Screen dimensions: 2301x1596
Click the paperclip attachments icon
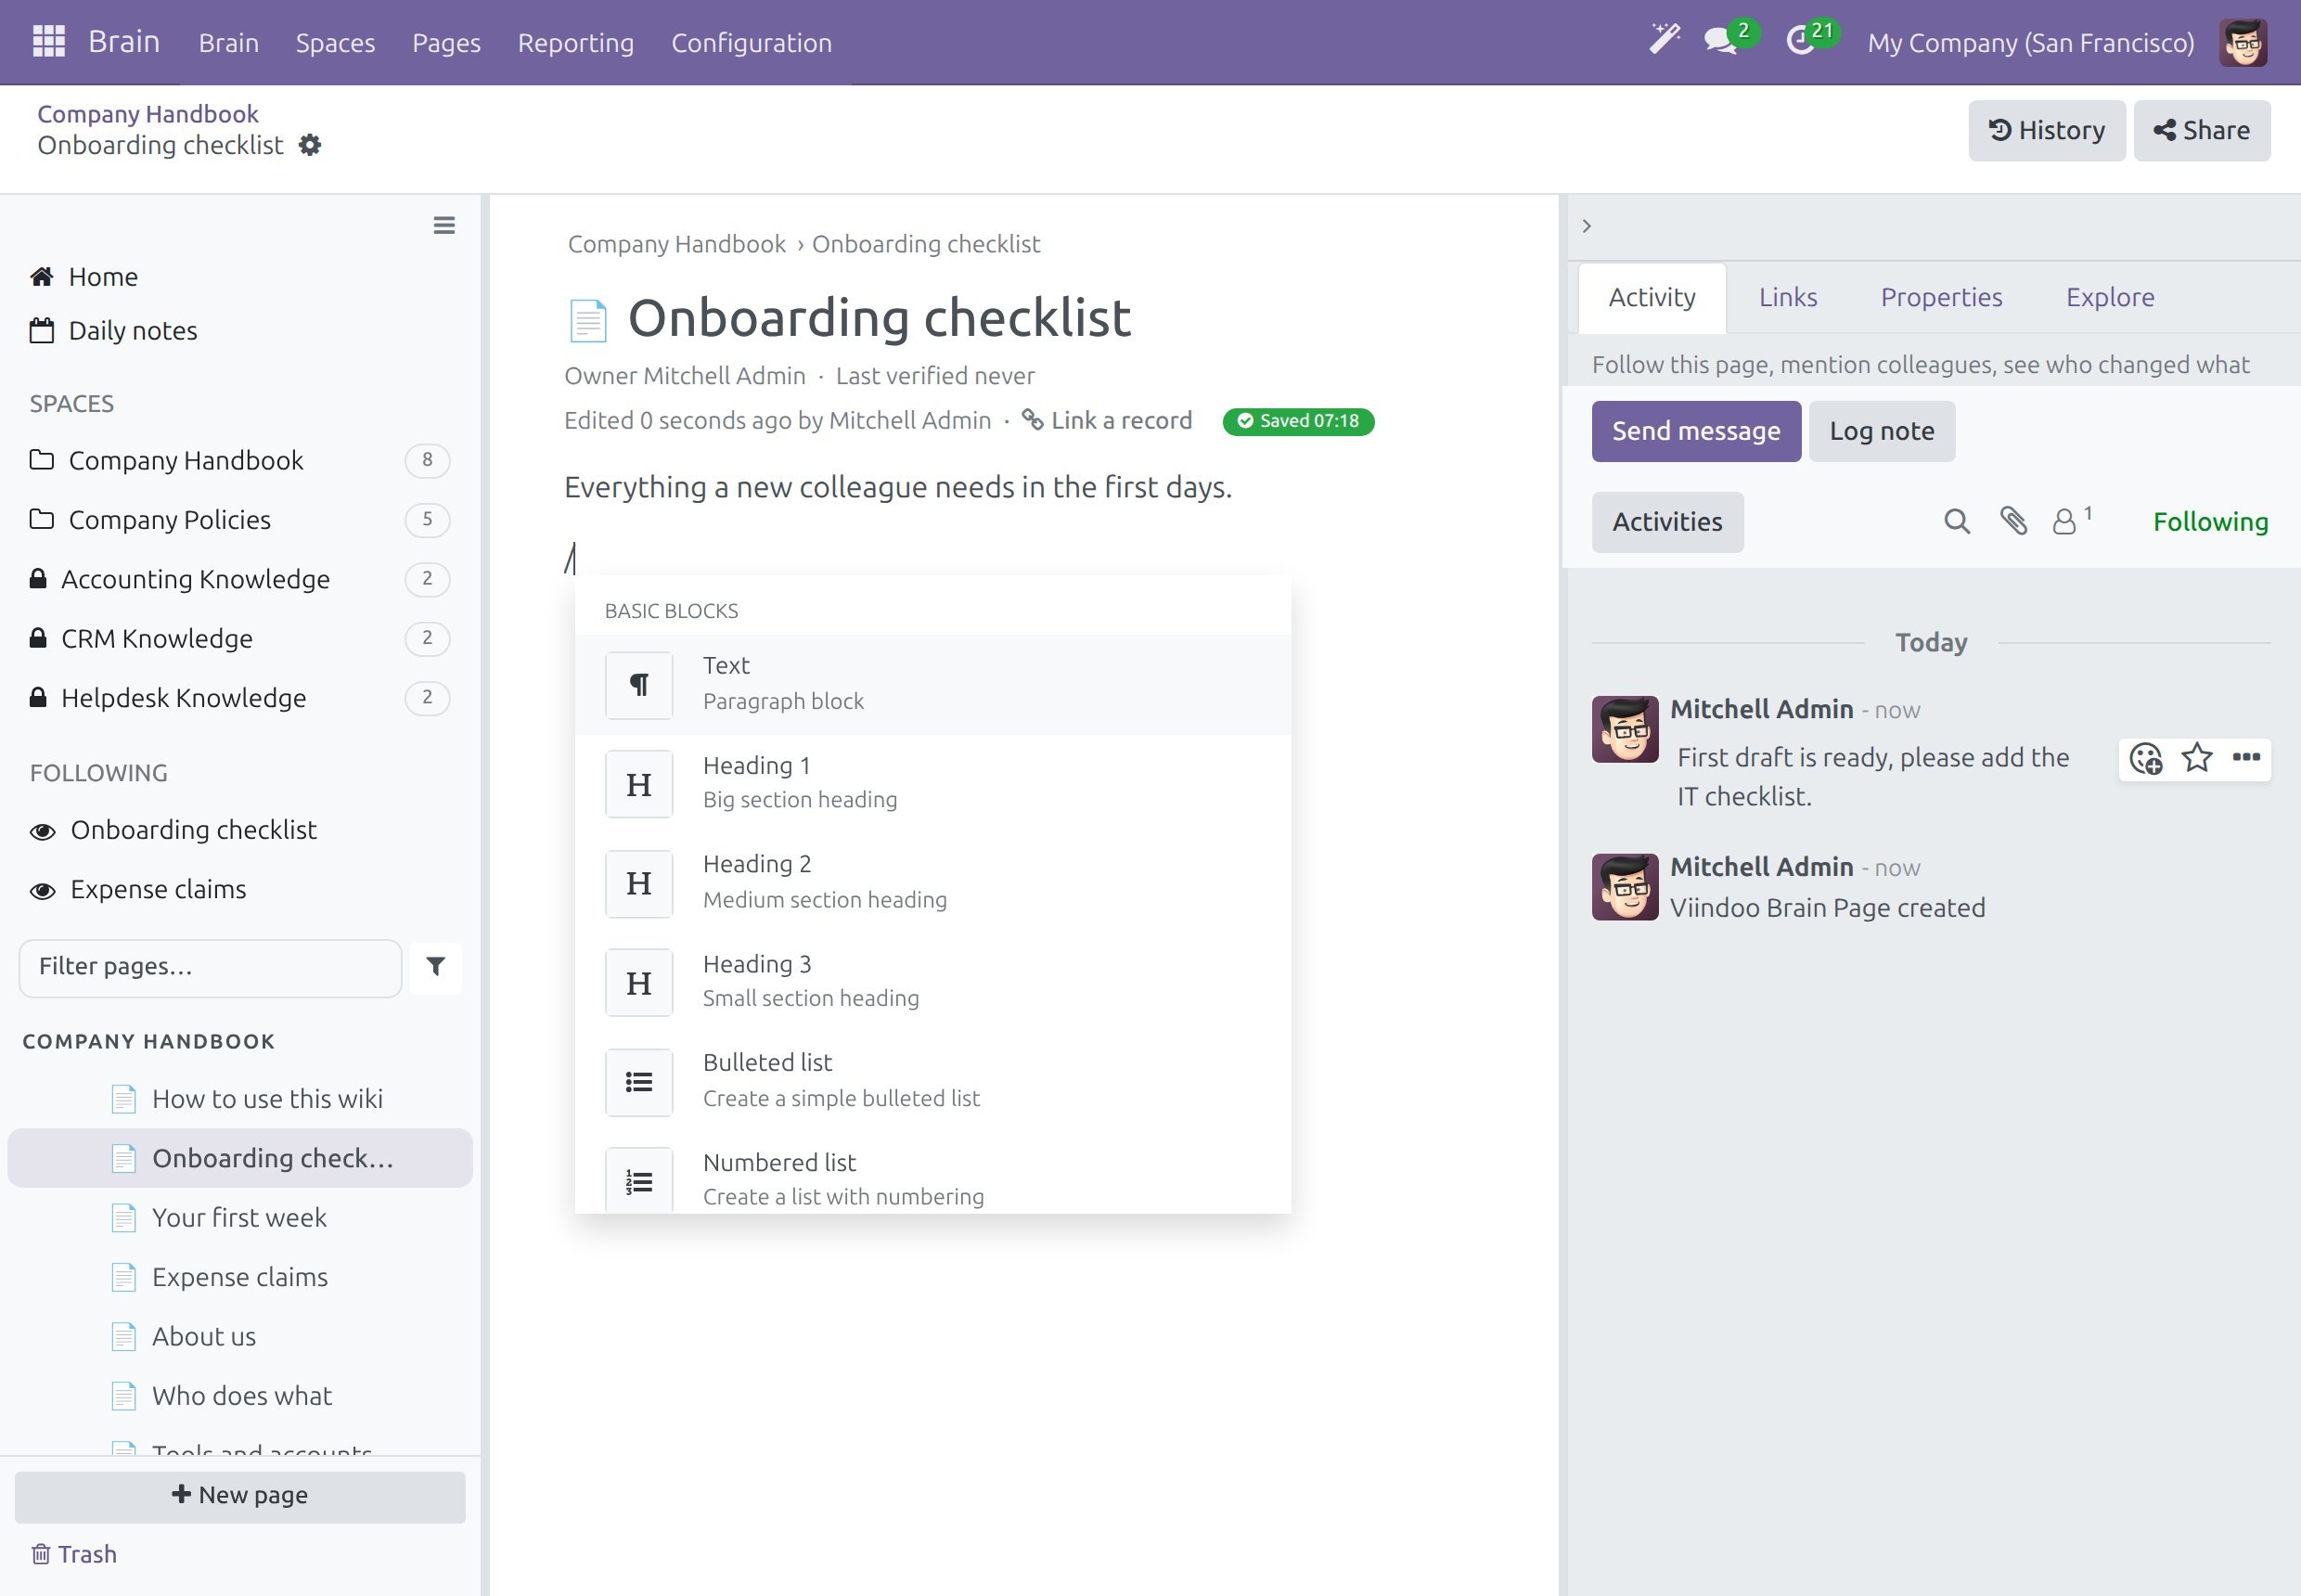[2013, 521]
